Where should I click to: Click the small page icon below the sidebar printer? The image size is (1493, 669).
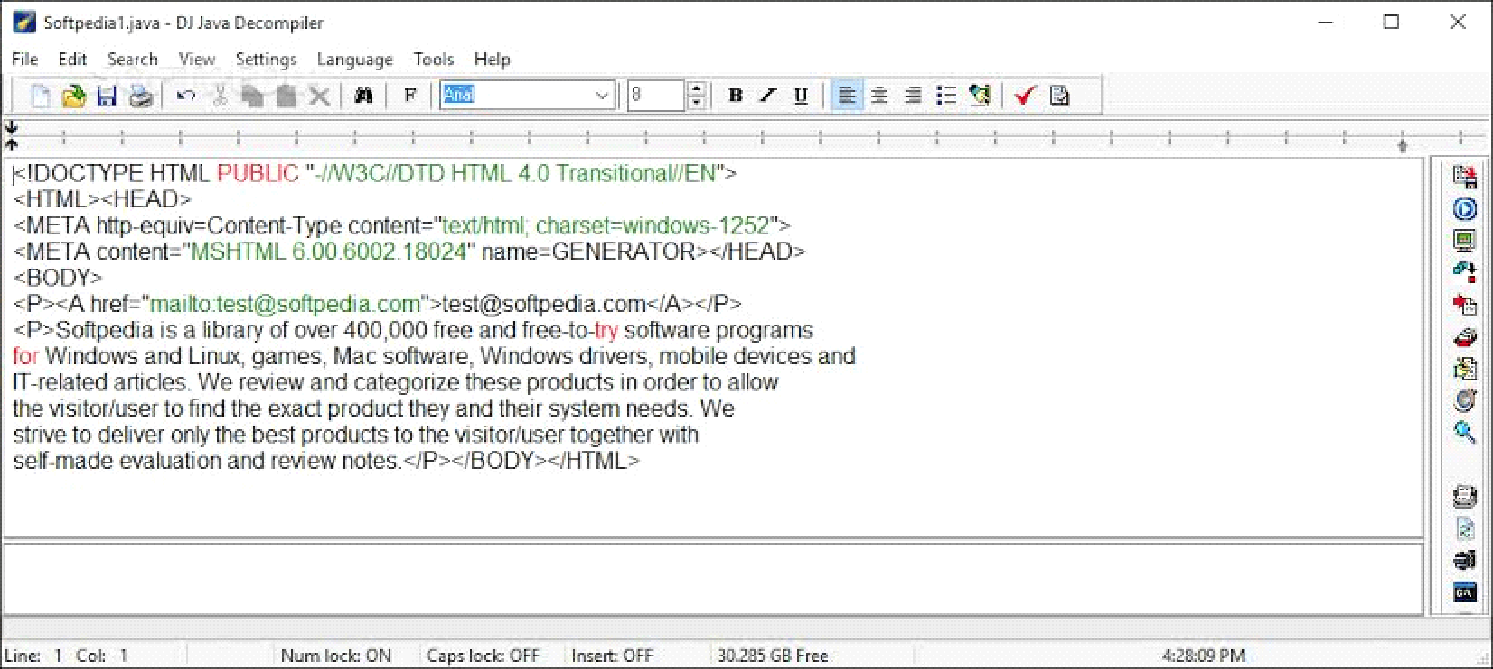tap(1465, 528)
